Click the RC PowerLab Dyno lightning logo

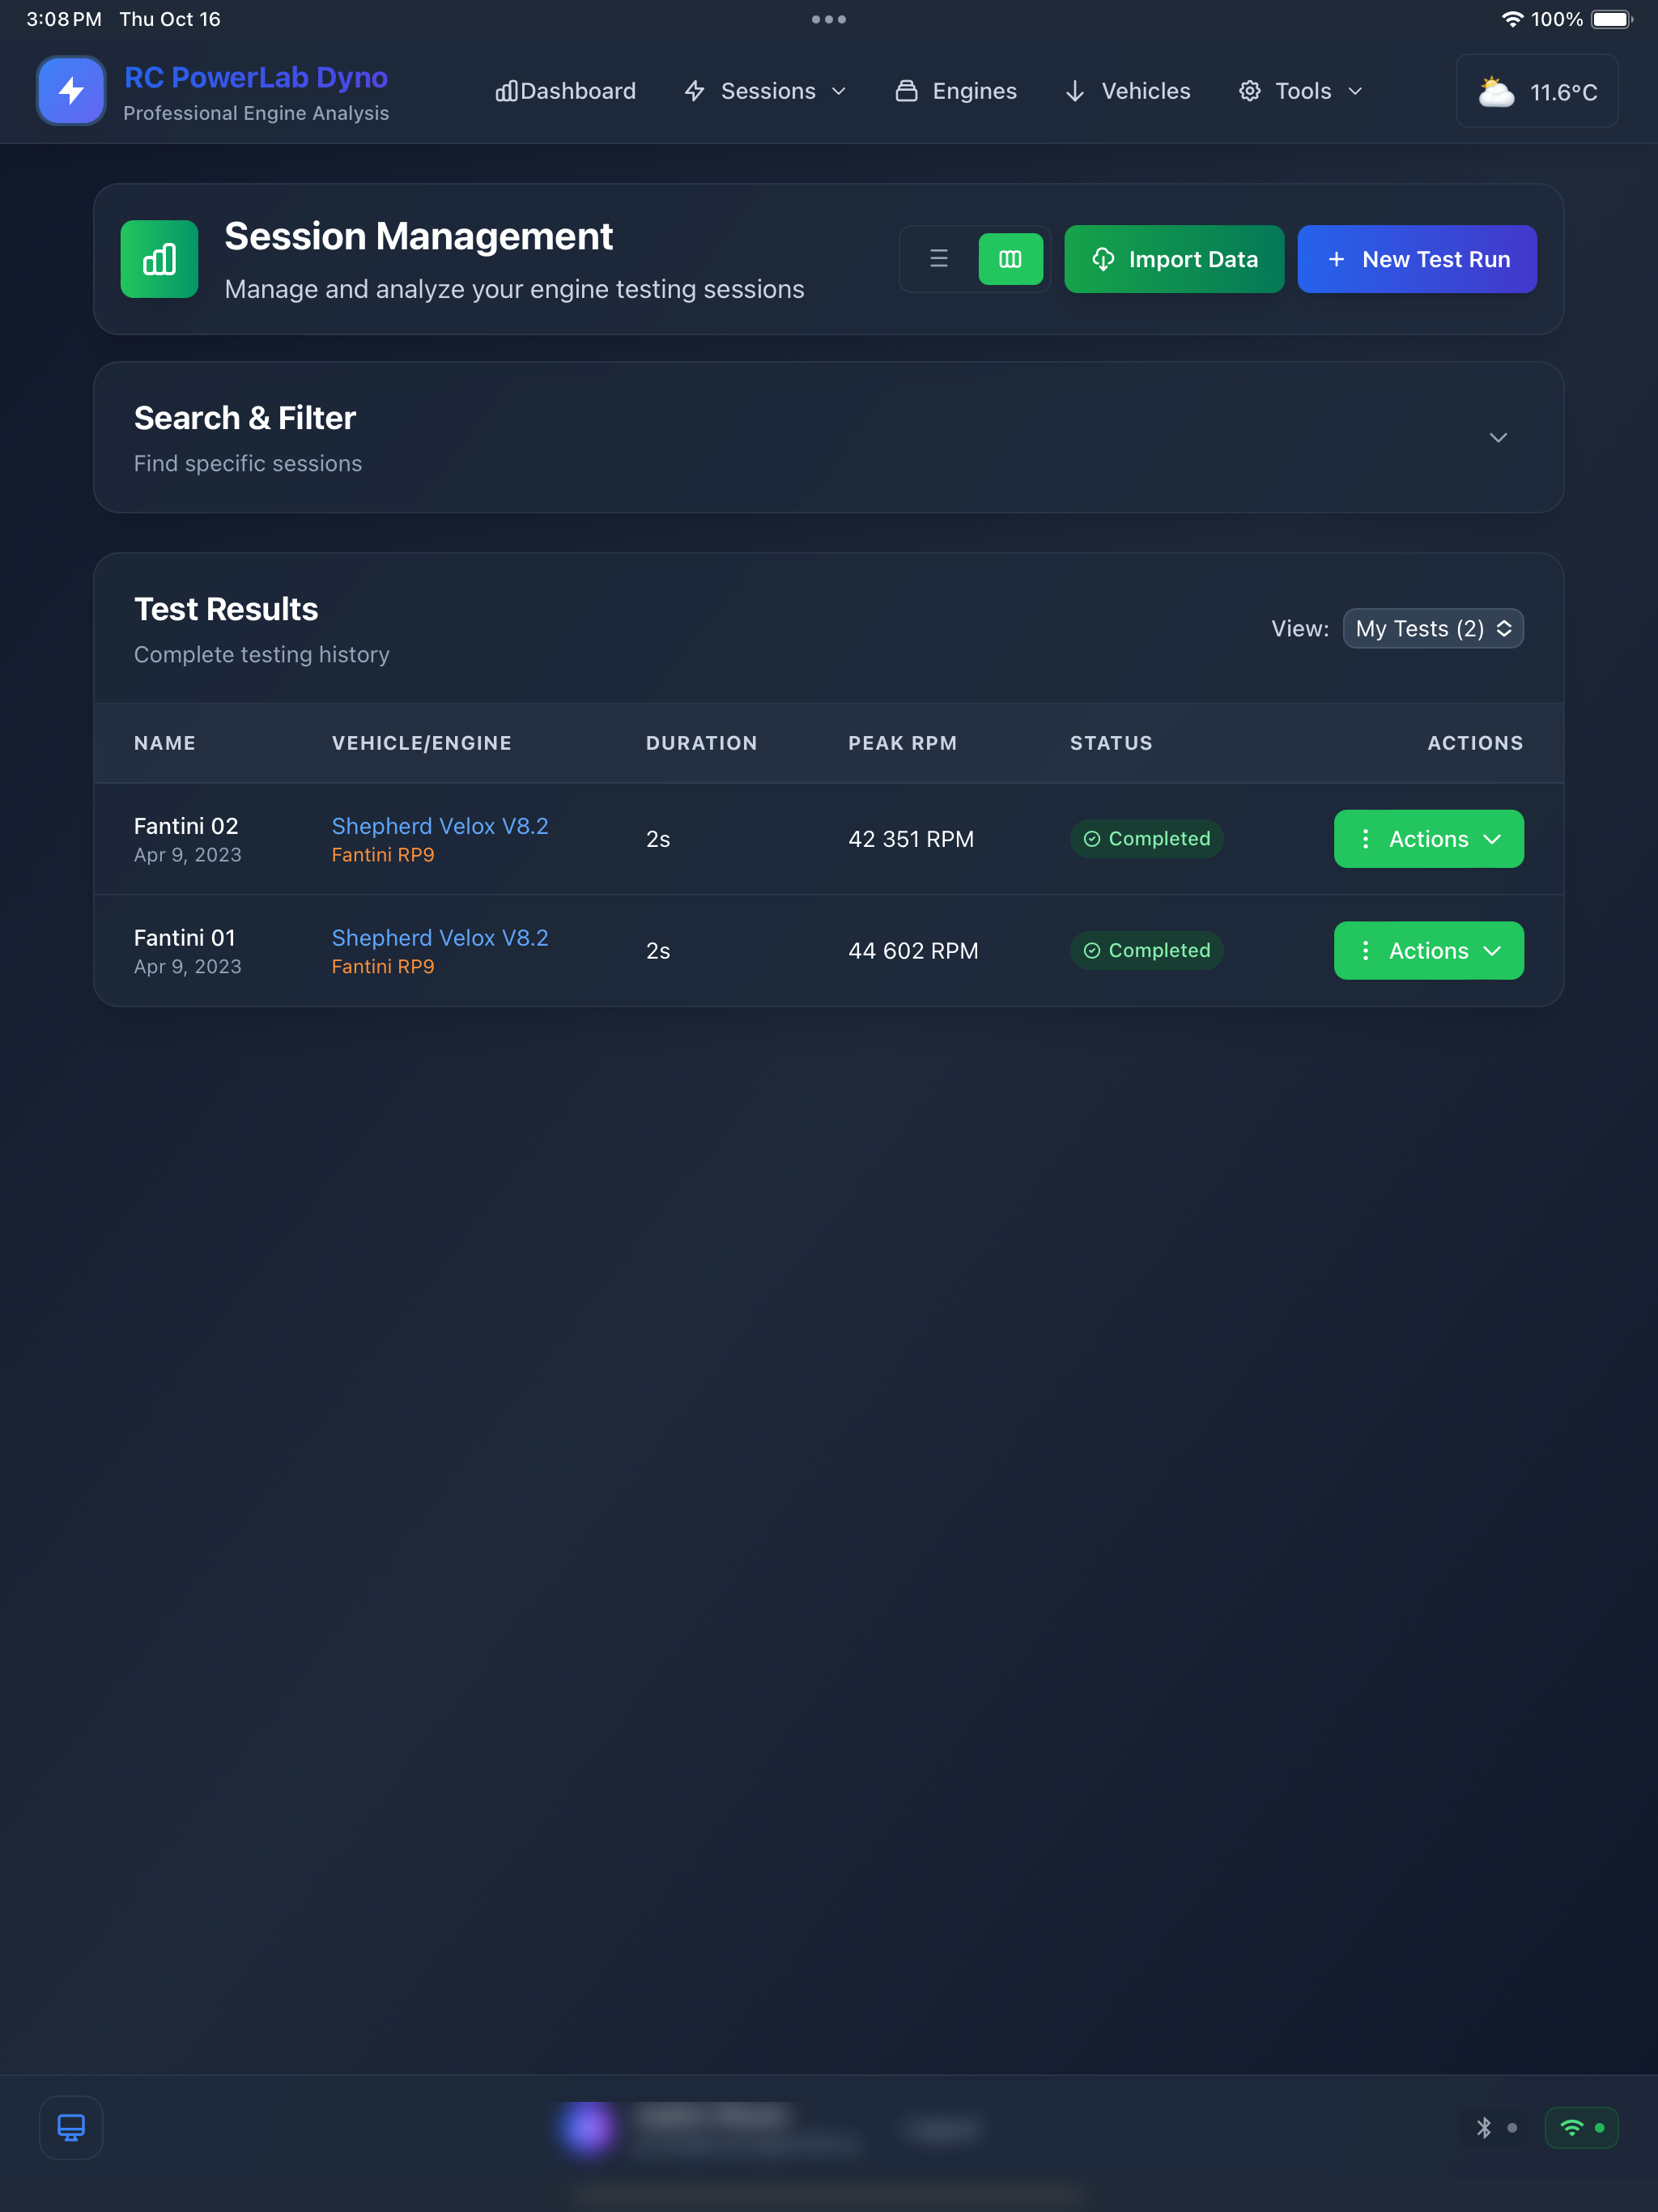[x=71, y=91]
